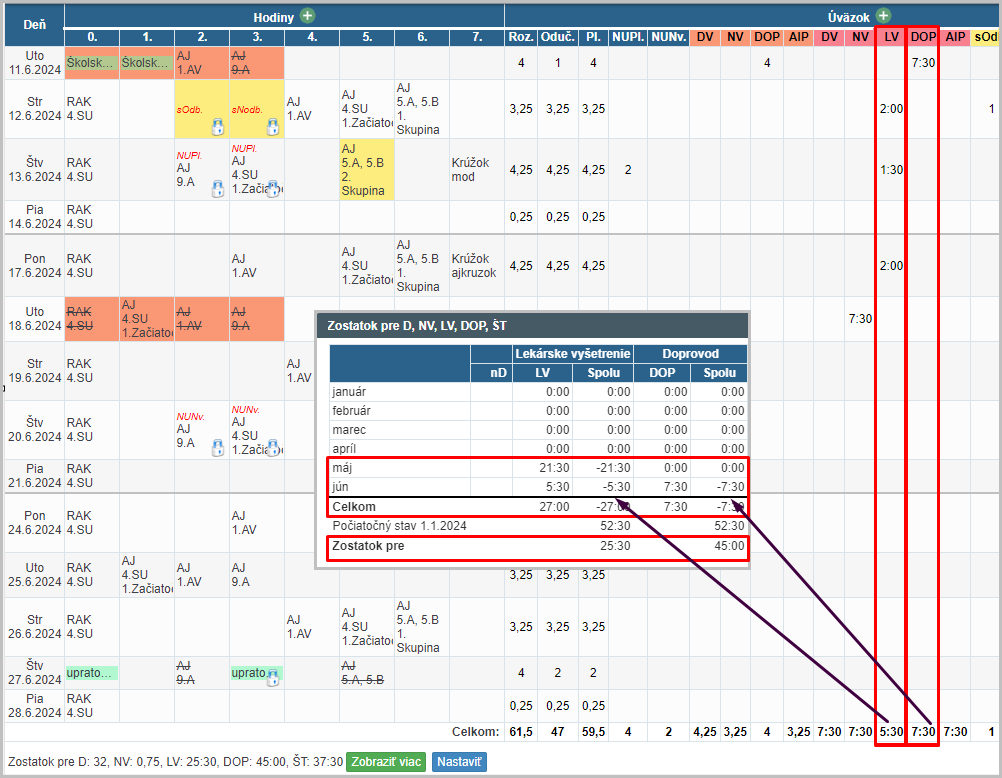1002x778 pixels.
Task: Click lock icon on 27.6.2024 uprato cell
Action: click(x=272, y=677)
